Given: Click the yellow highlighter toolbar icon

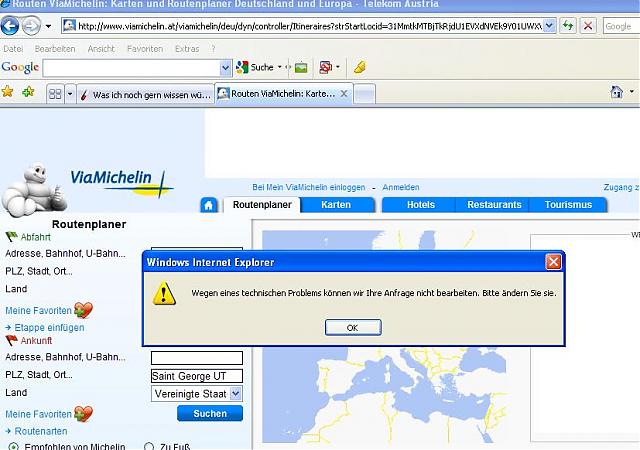Looking at the screenshot, I should pos(360,67).
